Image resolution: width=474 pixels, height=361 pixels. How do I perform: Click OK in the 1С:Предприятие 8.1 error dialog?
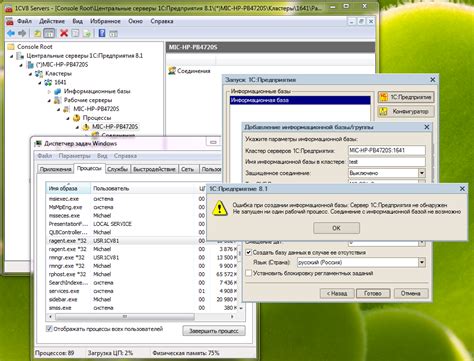336,228
